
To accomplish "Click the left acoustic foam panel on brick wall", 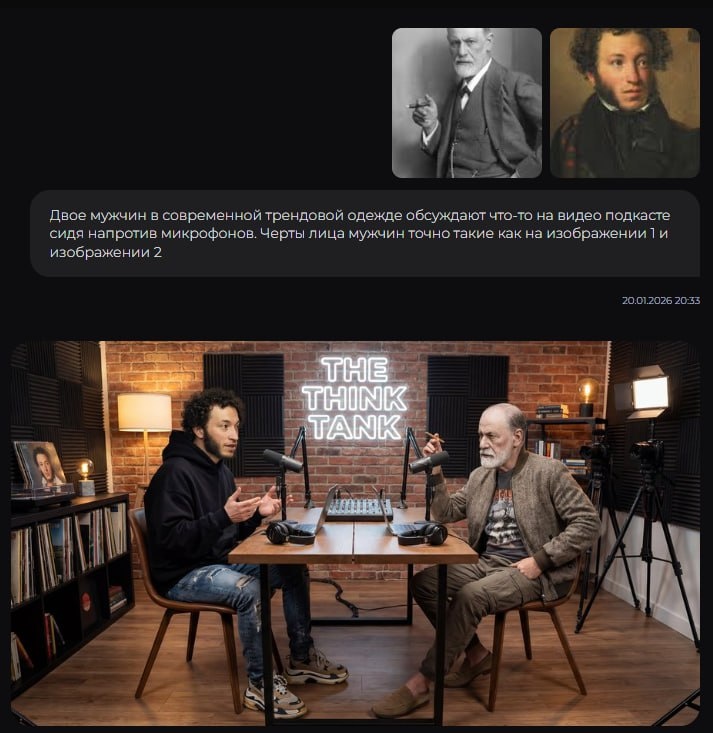I will [x=244, y=415].
